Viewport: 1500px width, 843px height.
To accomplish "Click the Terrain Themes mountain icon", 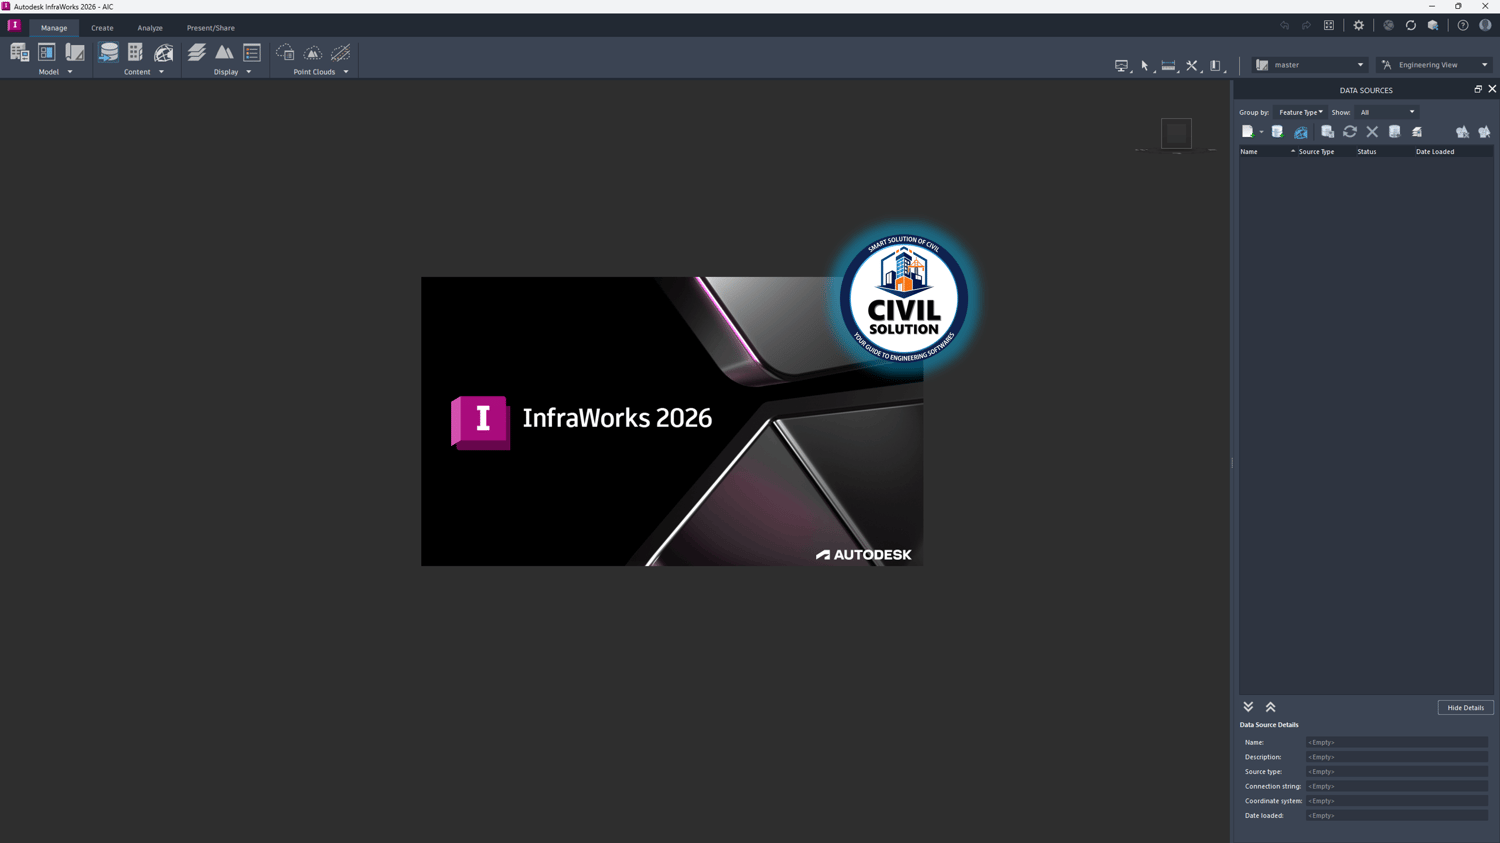I will click(224, 53).
